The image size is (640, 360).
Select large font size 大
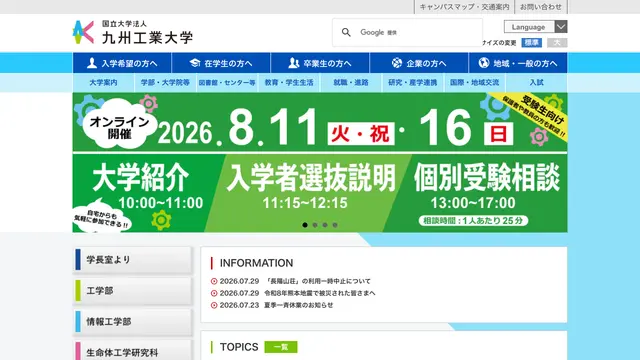(x=557, y=42)
